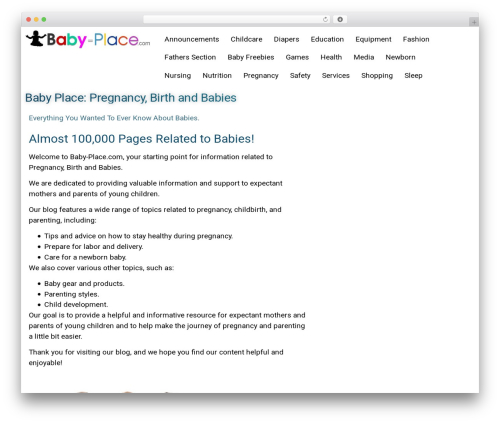Screen dimensions: 500x423
Task: Open the Fathers Section link
Action: pos(190,57)
